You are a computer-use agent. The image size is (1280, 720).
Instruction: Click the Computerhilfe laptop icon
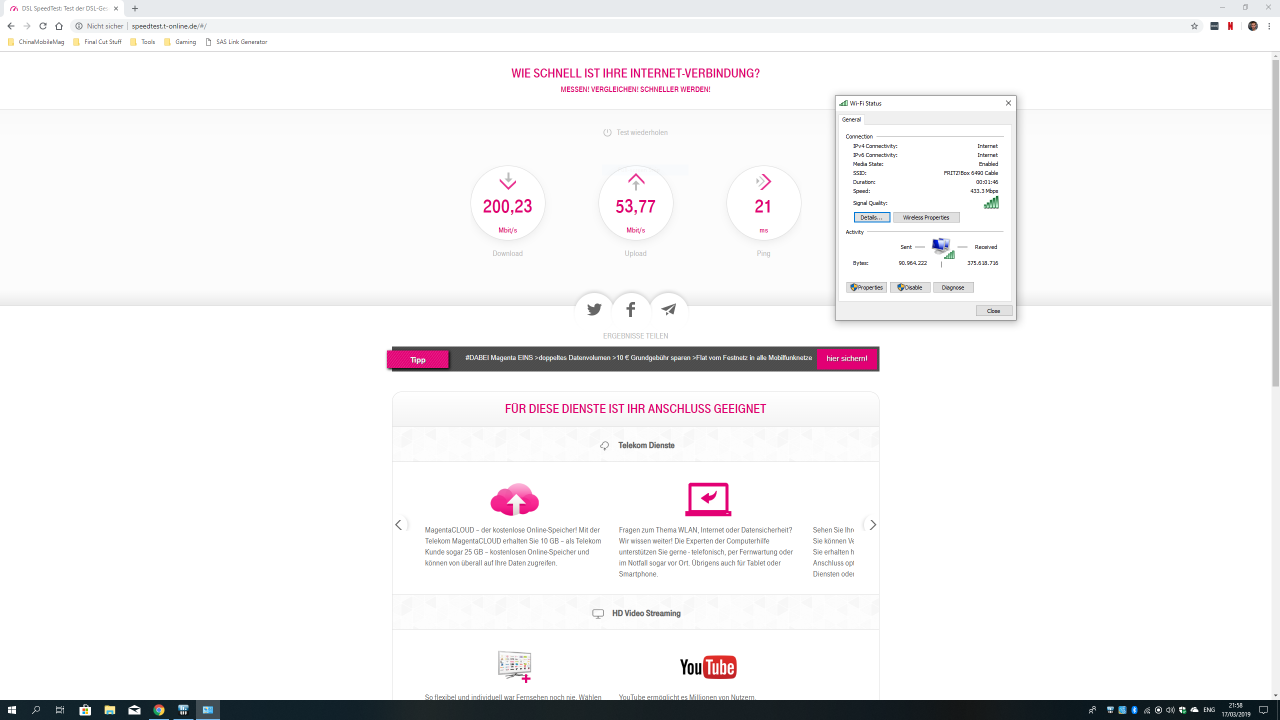[708, 499]
